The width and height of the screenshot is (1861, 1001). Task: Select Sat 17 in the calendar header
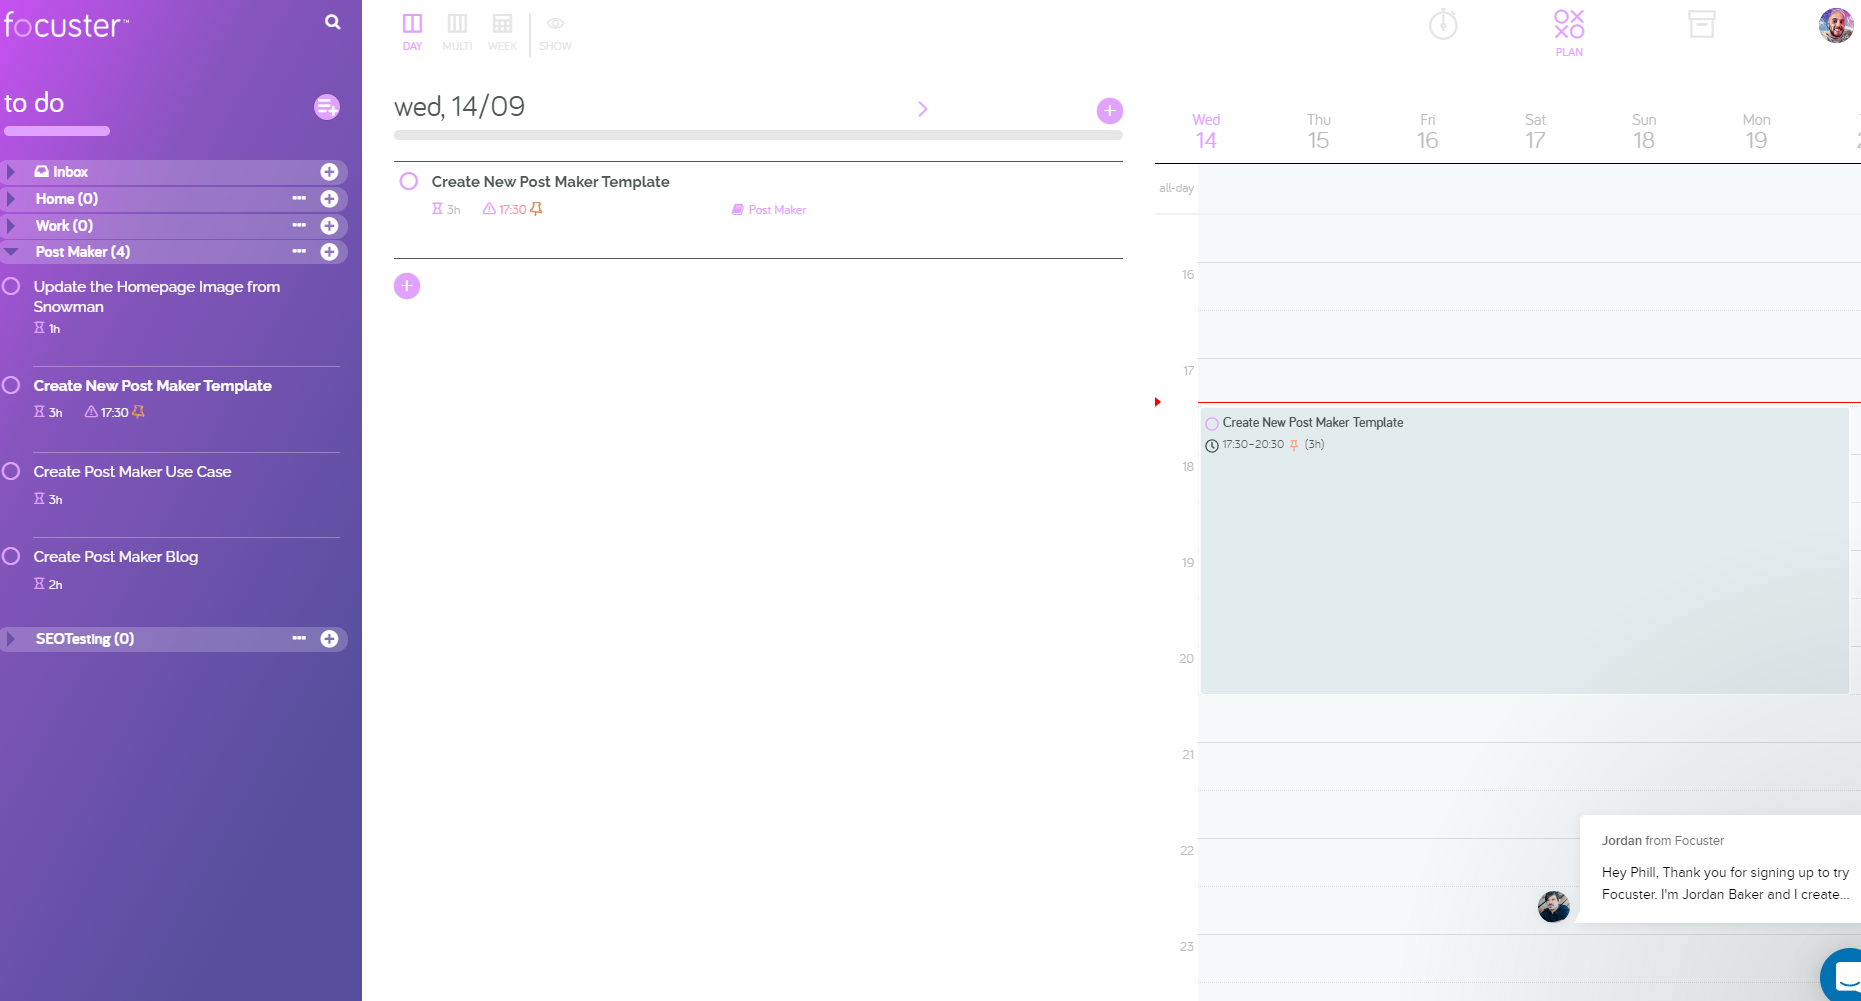(1536, 132)
